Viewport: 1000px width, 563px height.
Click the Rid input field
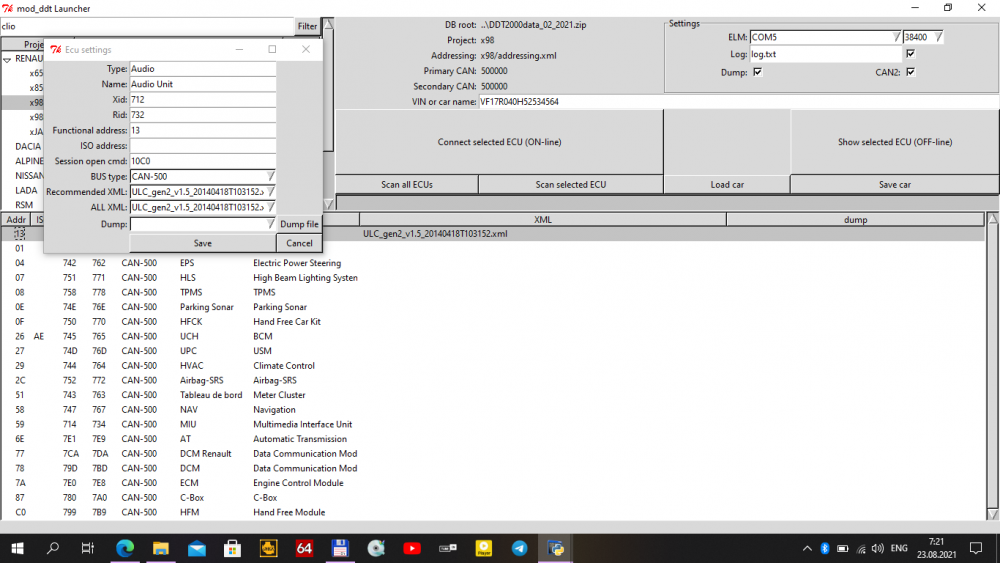coord(203,115)
